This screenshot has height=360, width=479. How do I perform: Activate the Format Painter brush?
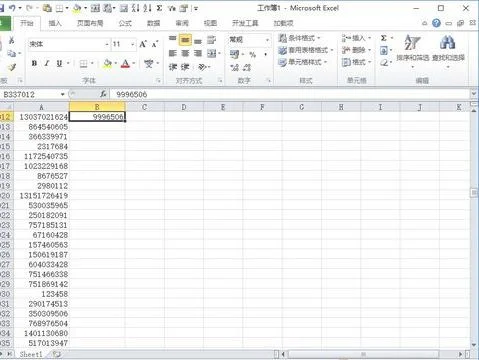tap(12, 67)
